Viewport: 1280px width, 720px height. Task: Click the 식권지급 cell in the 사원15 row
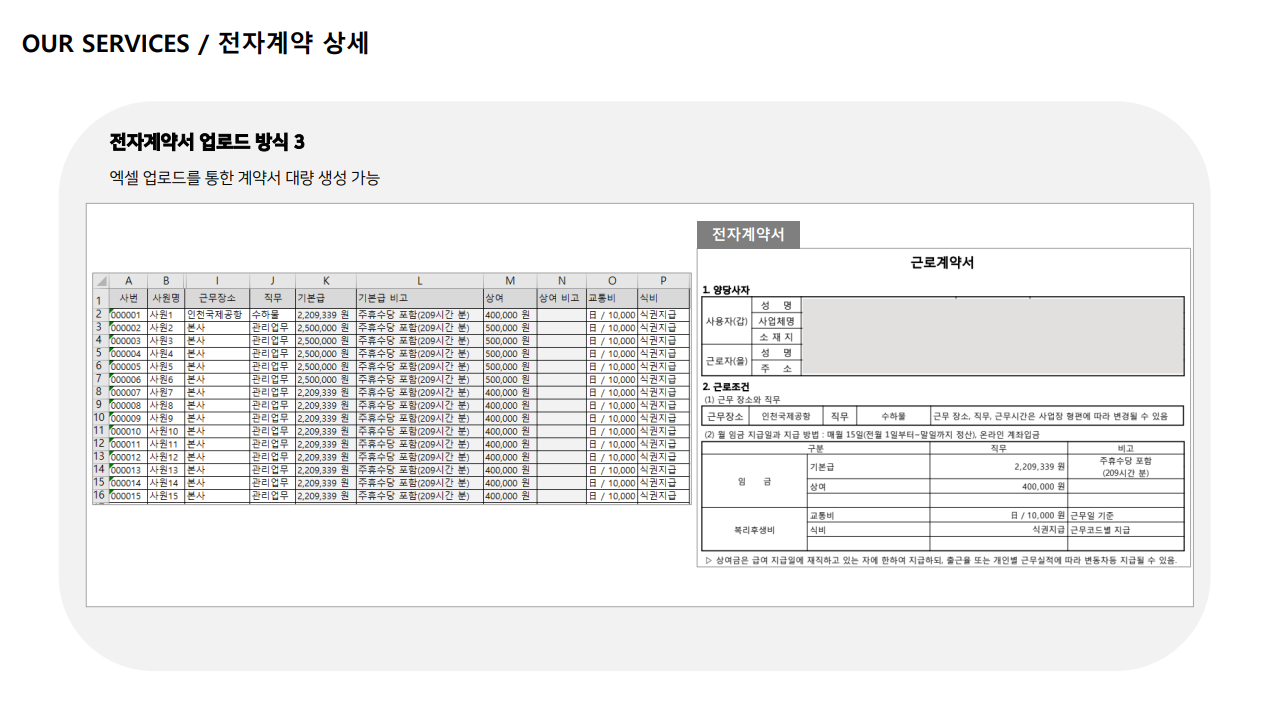click(663, 496)
